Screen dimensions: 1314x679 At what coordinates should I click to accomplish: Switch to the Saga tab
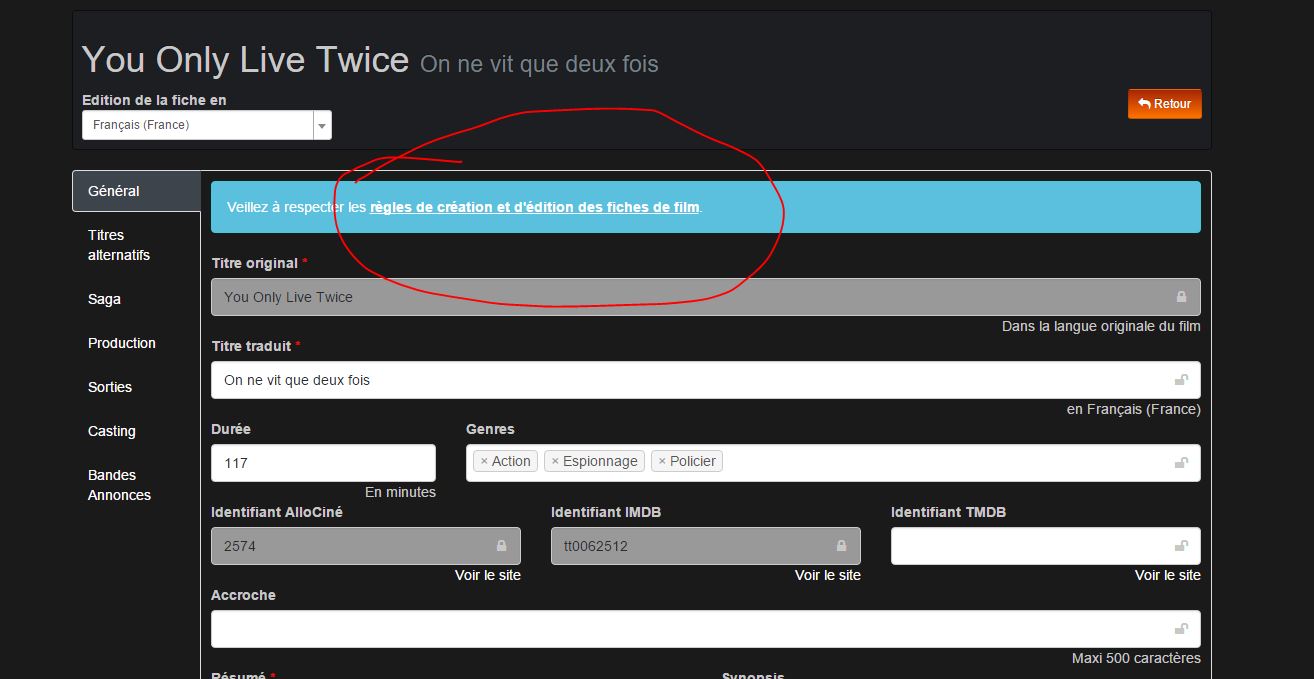[136, 299]
